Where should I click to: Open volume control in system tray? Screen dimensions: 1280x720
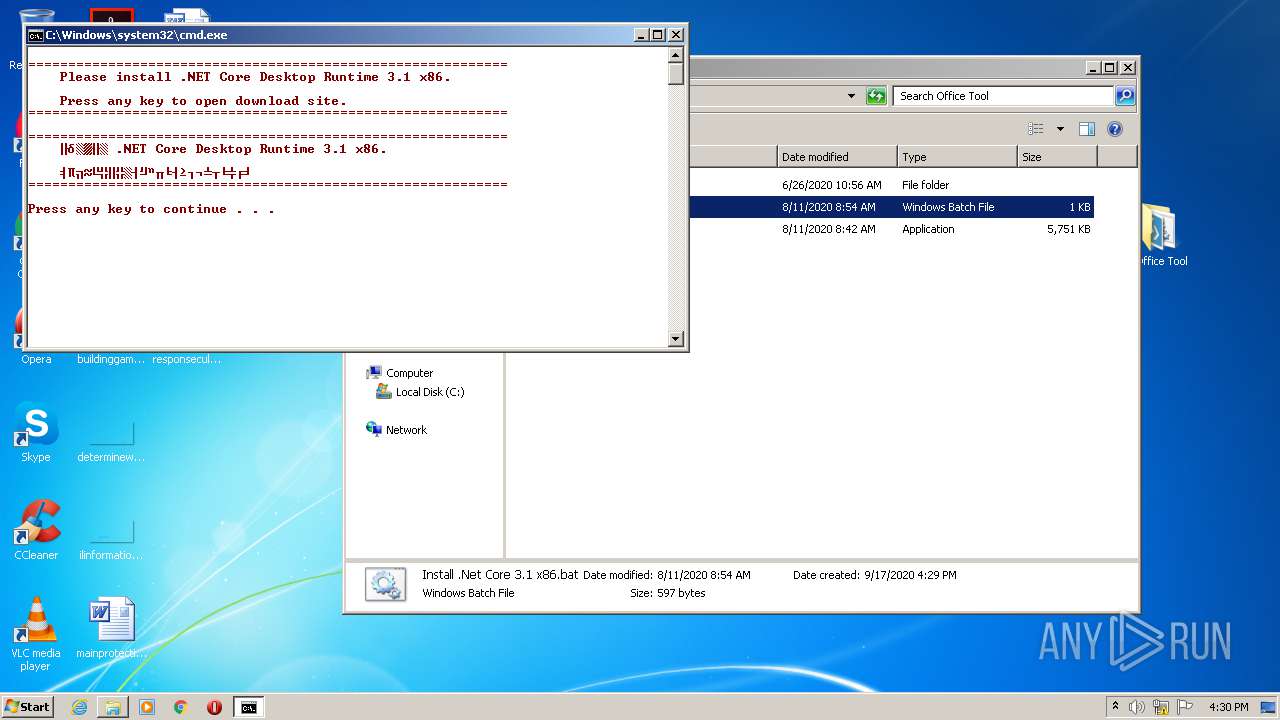(x=1137, y=707)
